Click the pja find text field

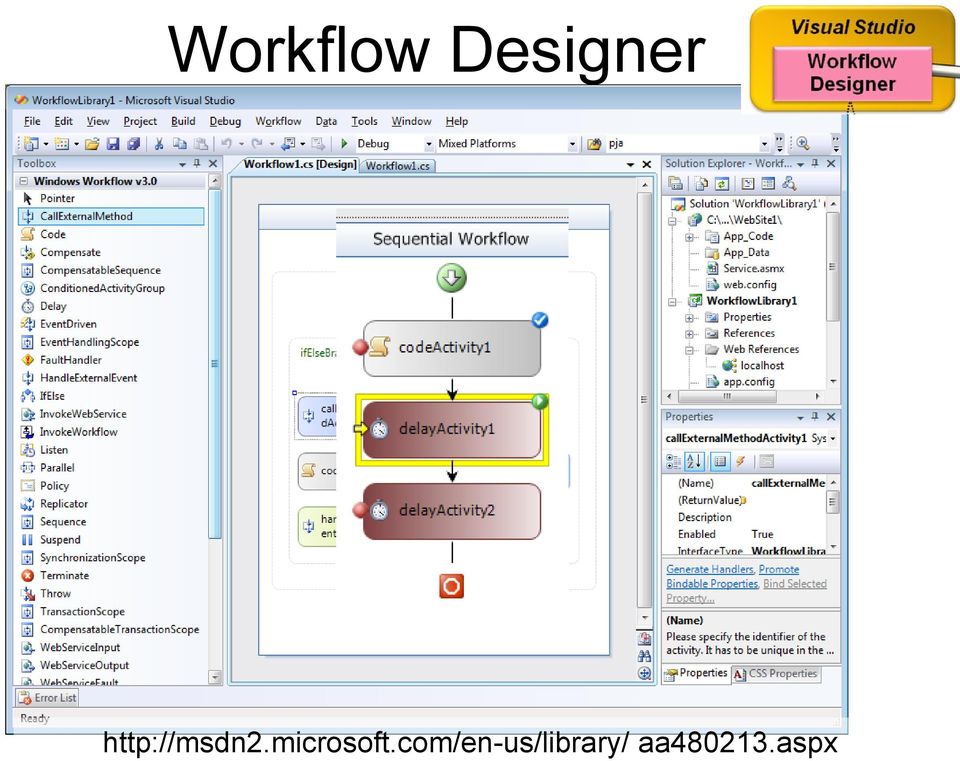click(x=683, y=144)
